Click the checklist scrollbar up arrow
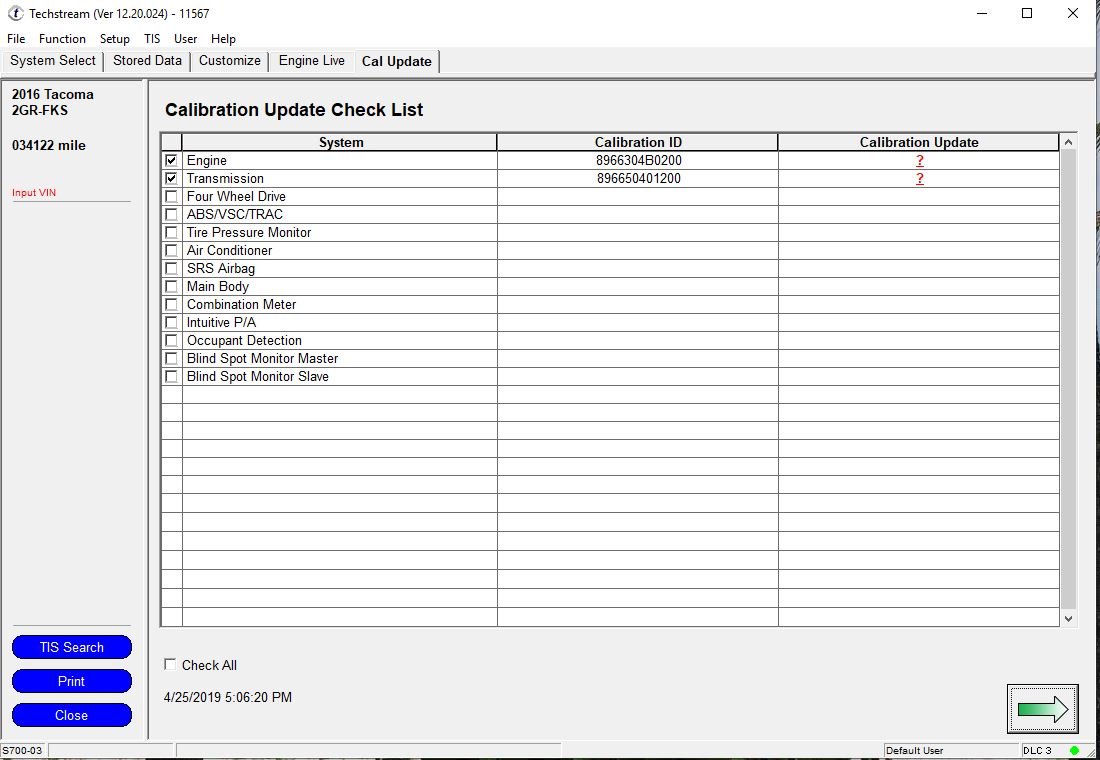This screenshot has height=760, width=1100. pyautogui.click(x=1068, y=142)
